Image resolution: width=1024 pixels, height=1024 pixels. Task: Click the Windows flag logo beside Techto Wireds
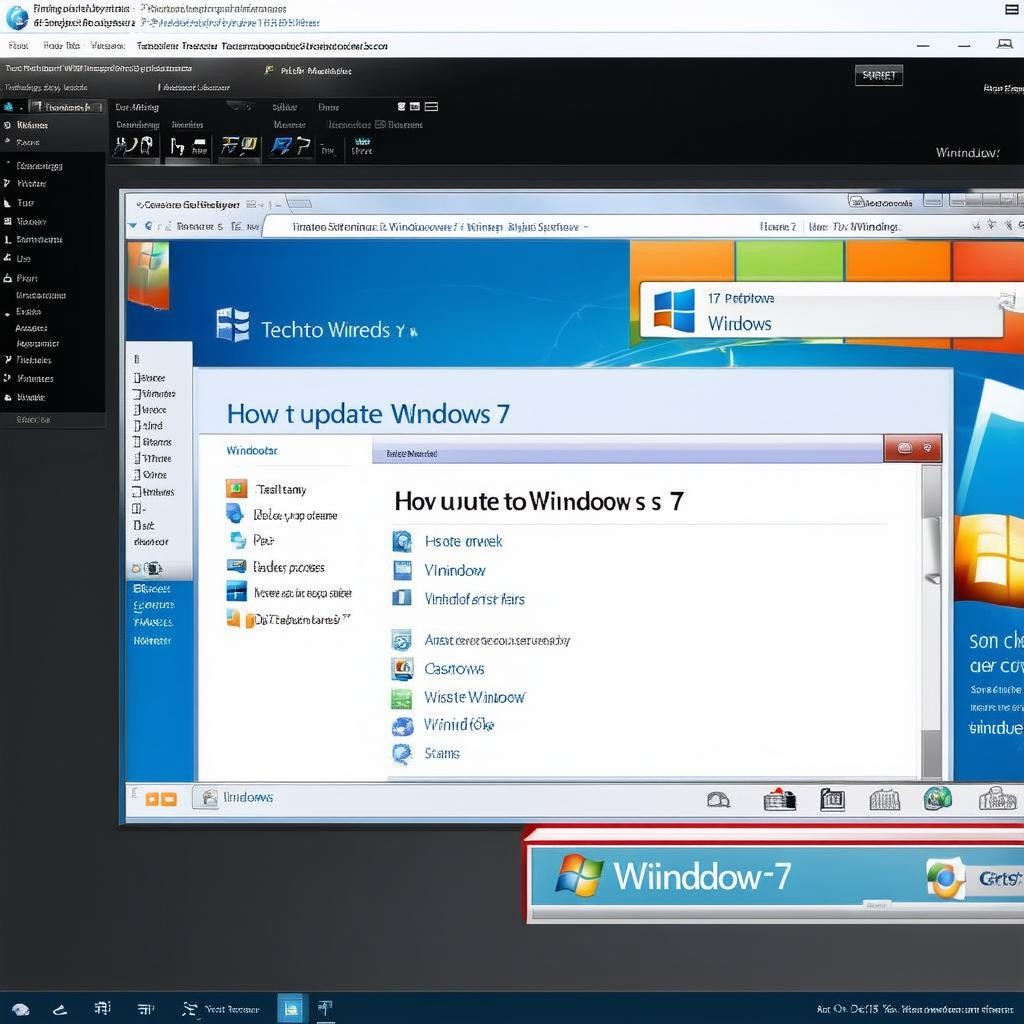(232, 327)
